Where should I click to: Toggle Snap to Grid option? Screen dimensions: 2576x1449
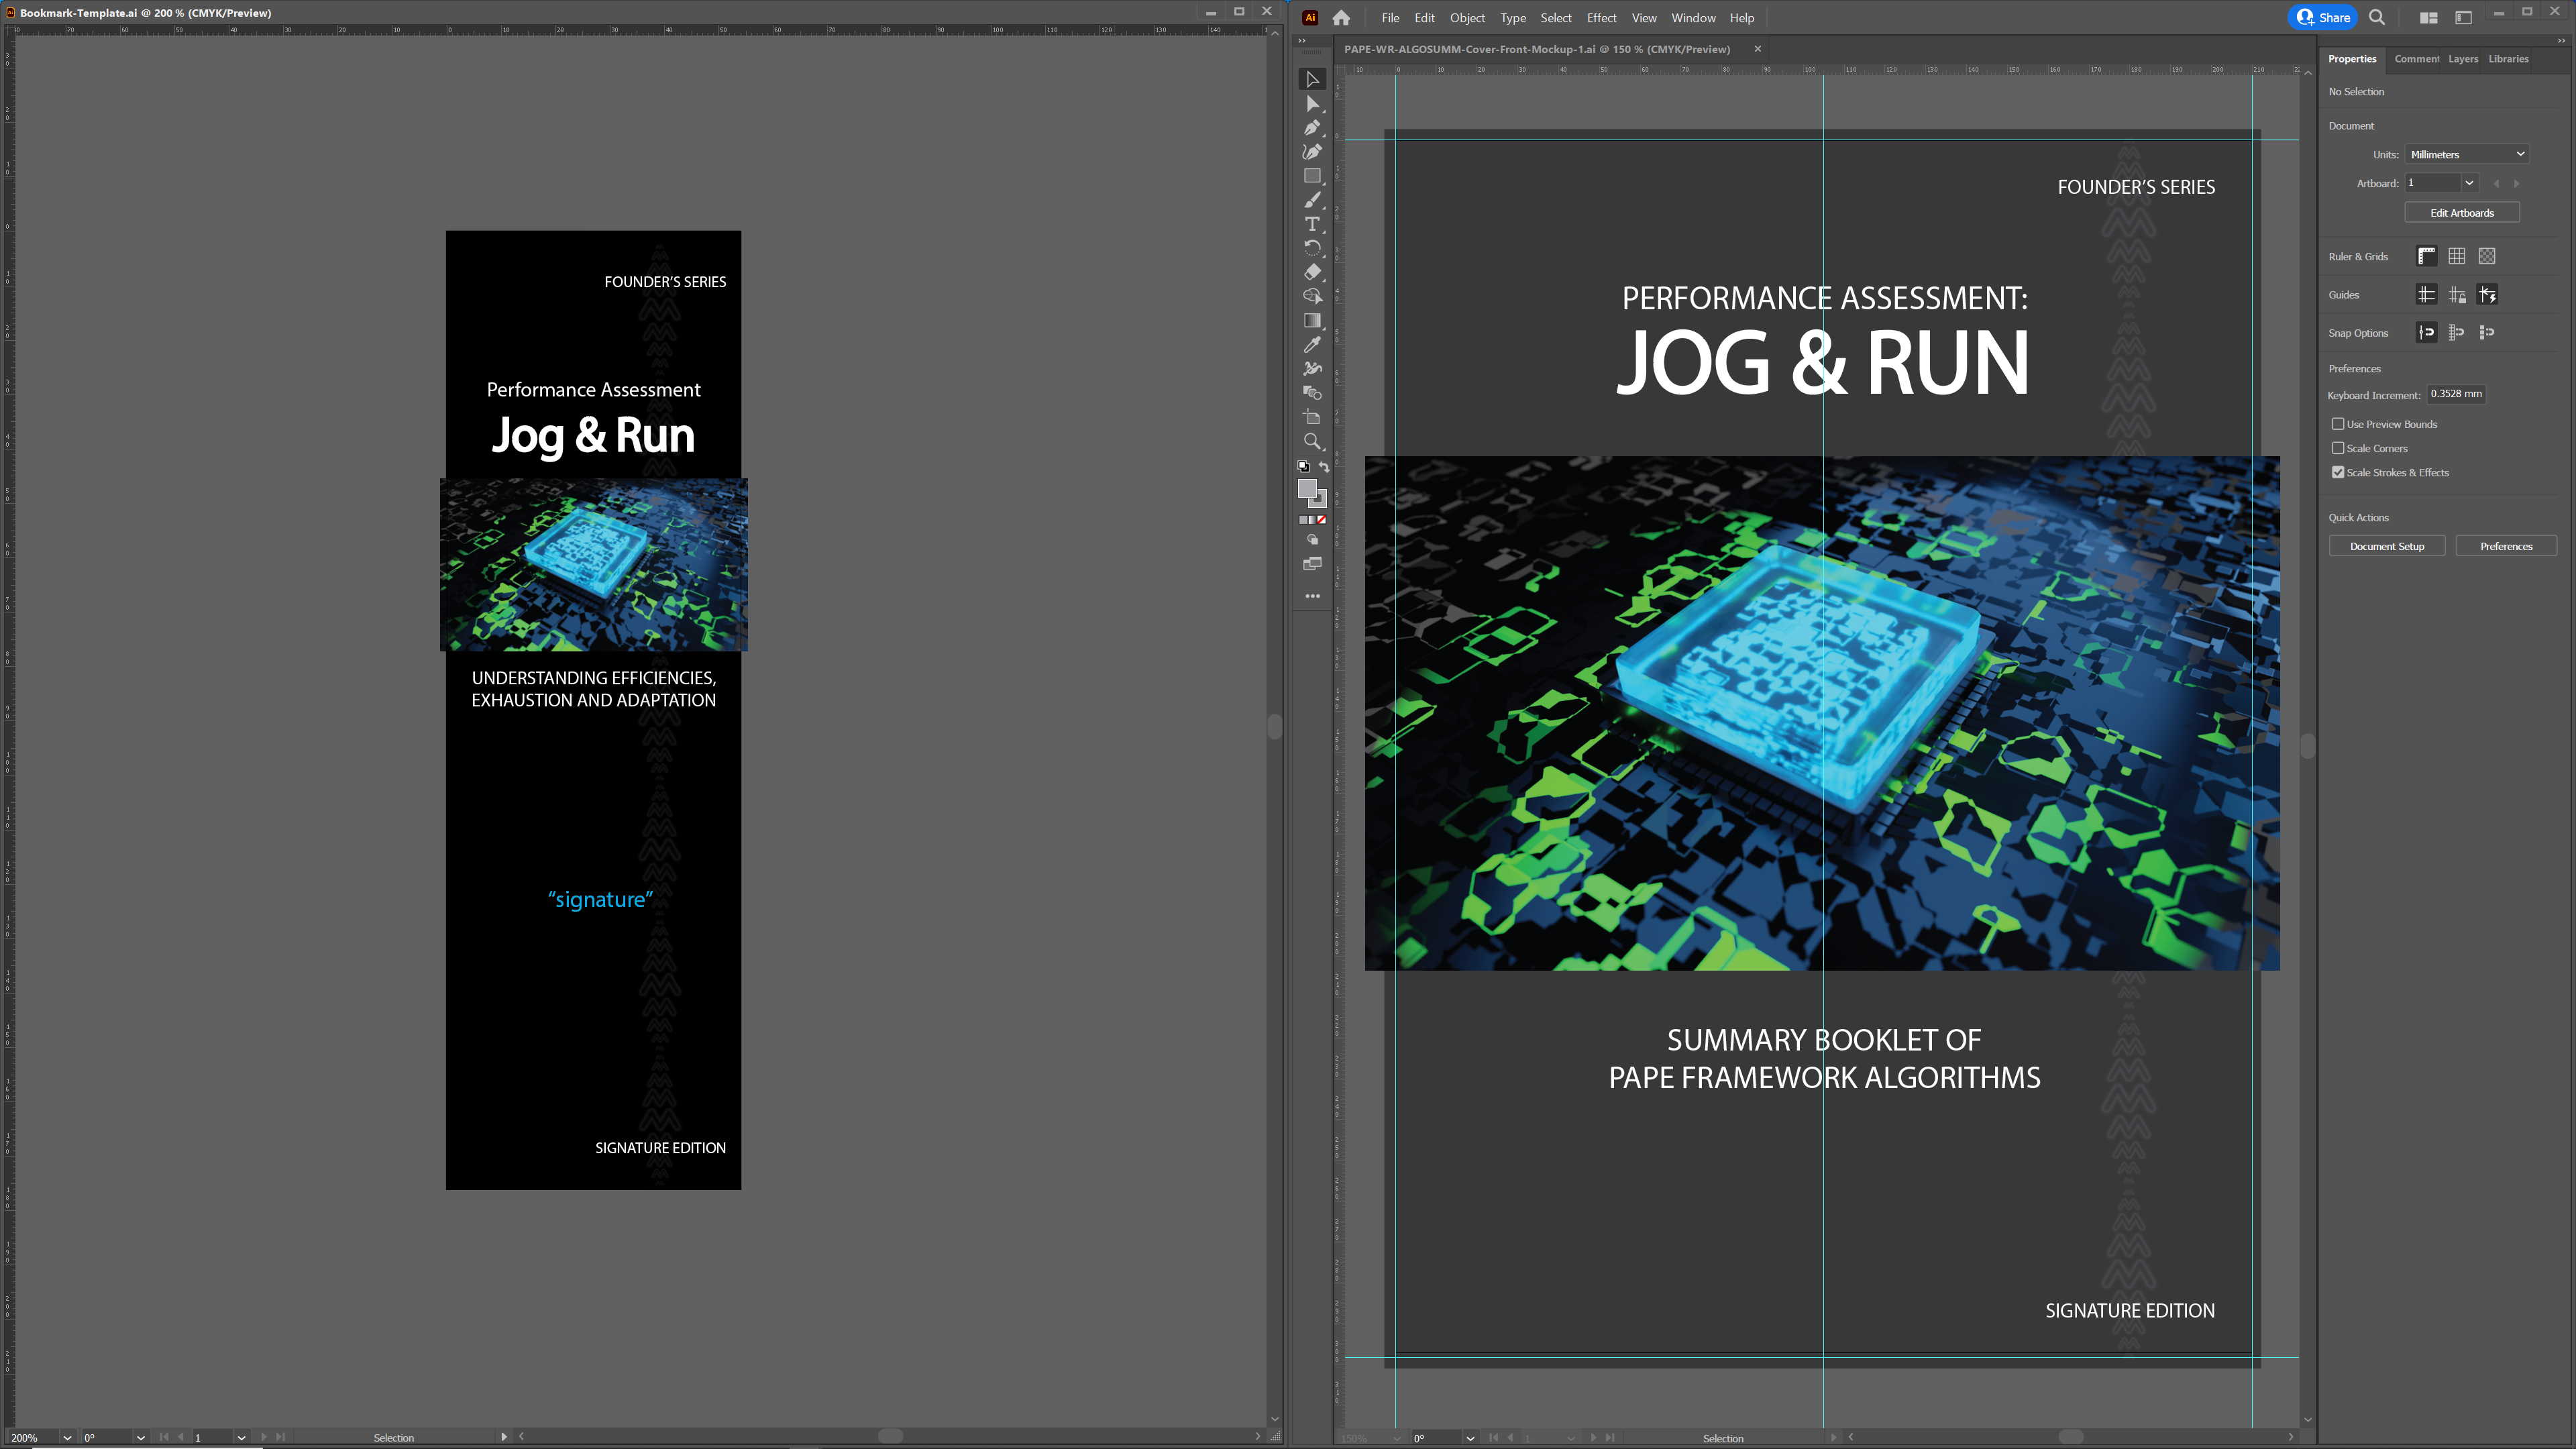coord(2456,332)
